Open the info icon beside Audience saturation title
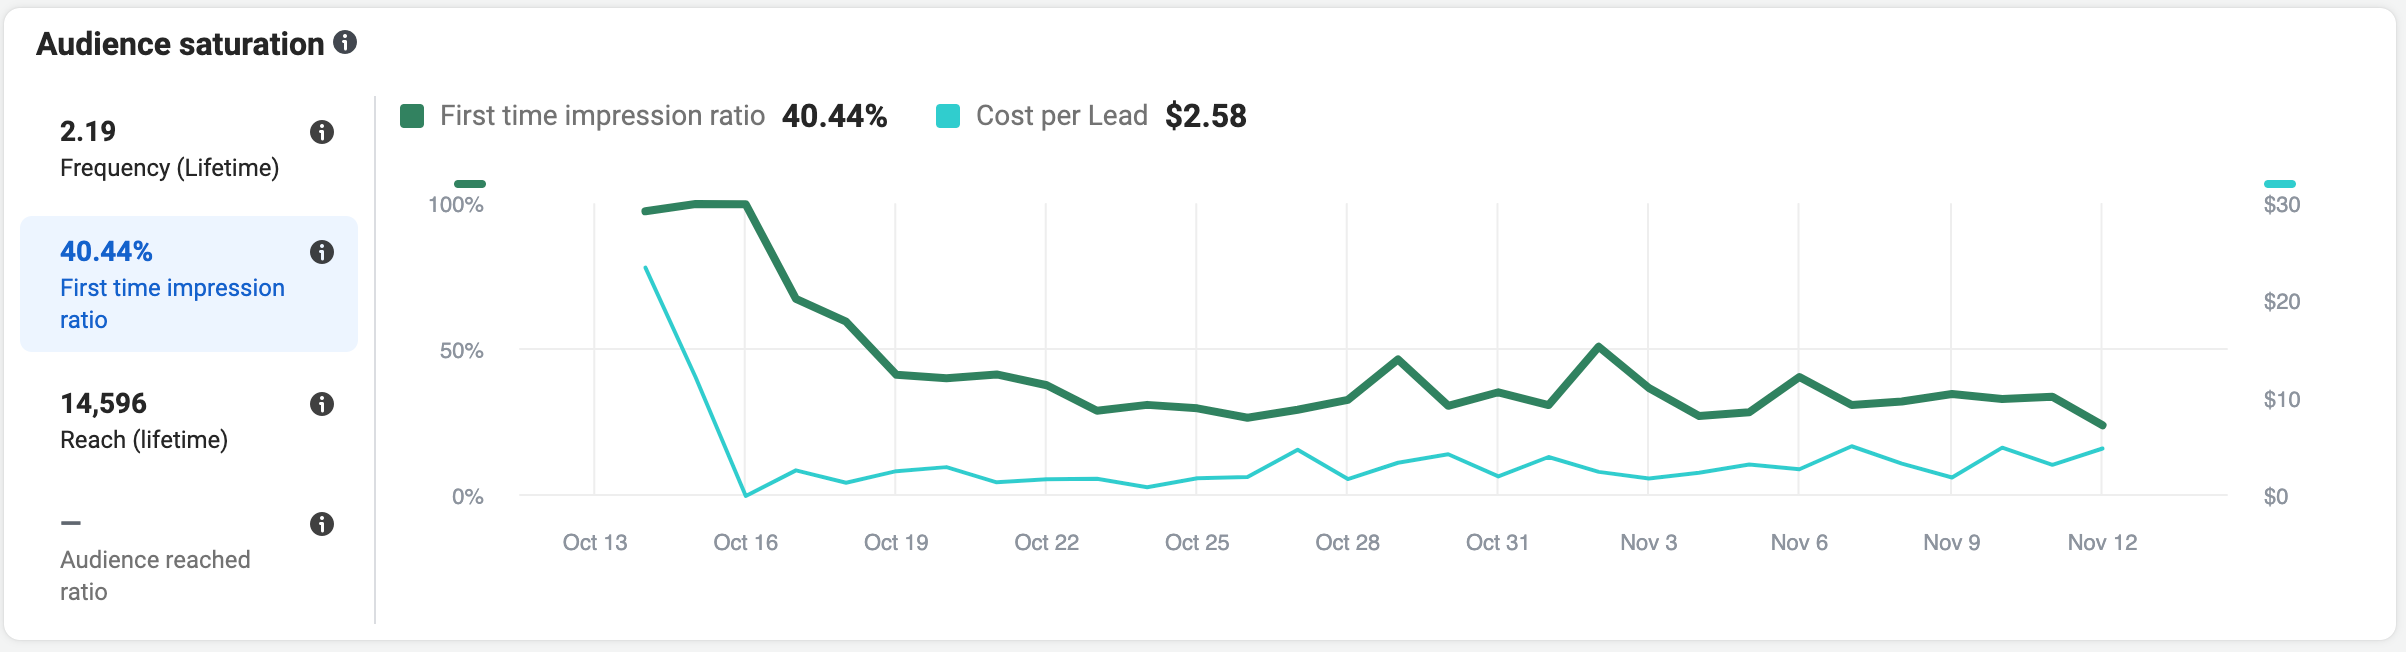Screen dimensions: 2406x652 click(x=345, y=42)
